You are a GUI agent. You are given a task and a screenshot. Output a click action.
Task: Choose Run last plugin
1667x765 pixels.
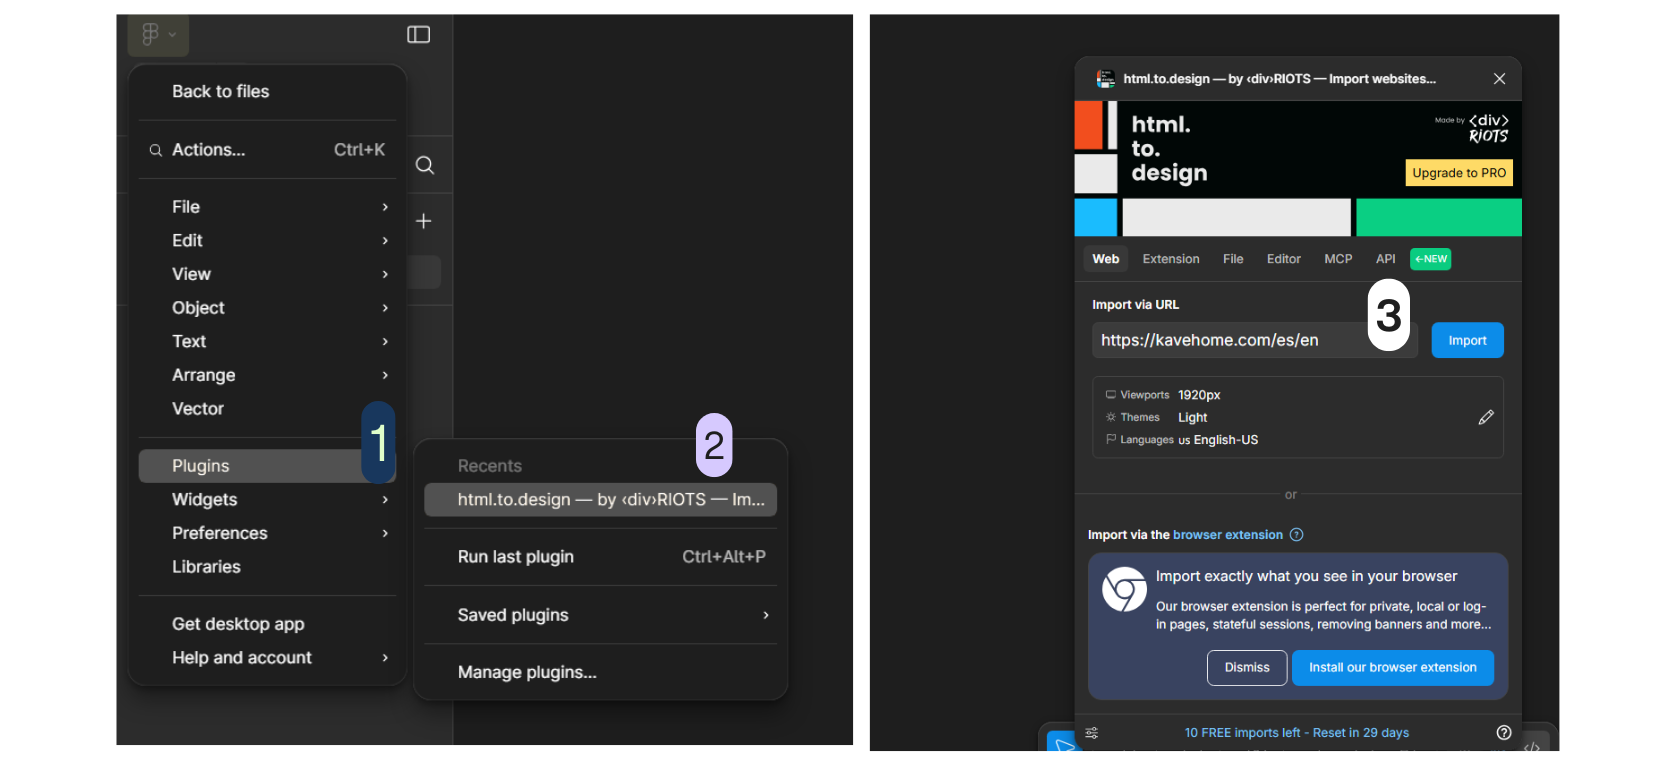pos(600,557)
